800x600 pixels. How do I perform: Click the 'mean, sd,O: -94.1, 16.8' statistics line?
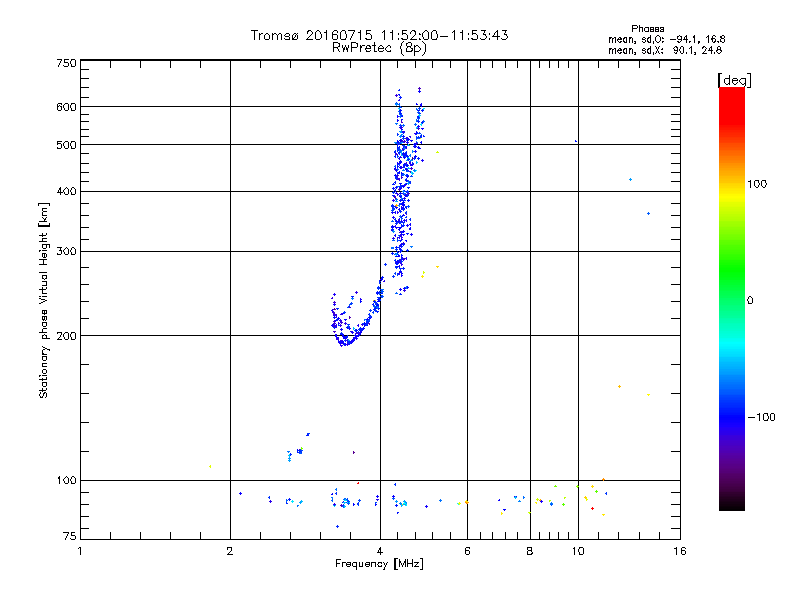click(667, 39)
